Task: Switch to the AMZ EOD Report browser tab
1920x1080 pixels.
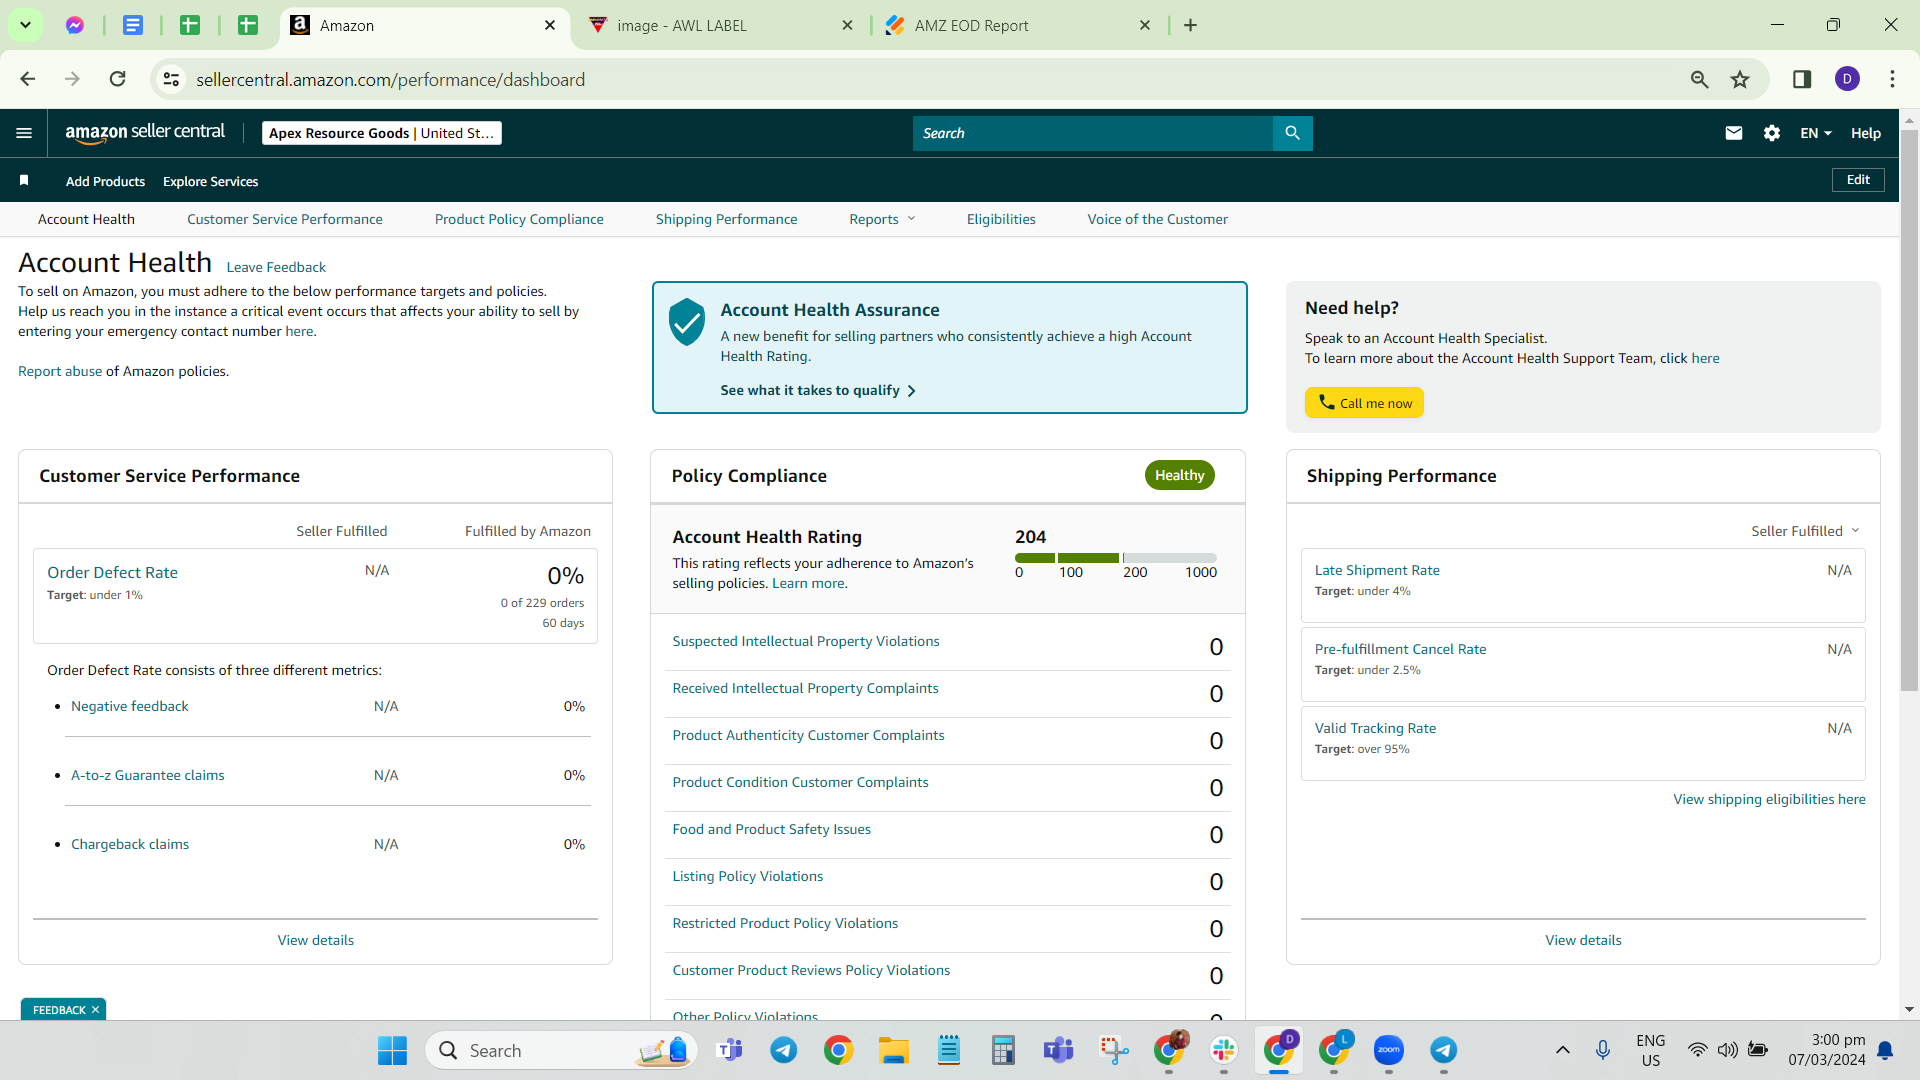Action: coord(1016,25)
